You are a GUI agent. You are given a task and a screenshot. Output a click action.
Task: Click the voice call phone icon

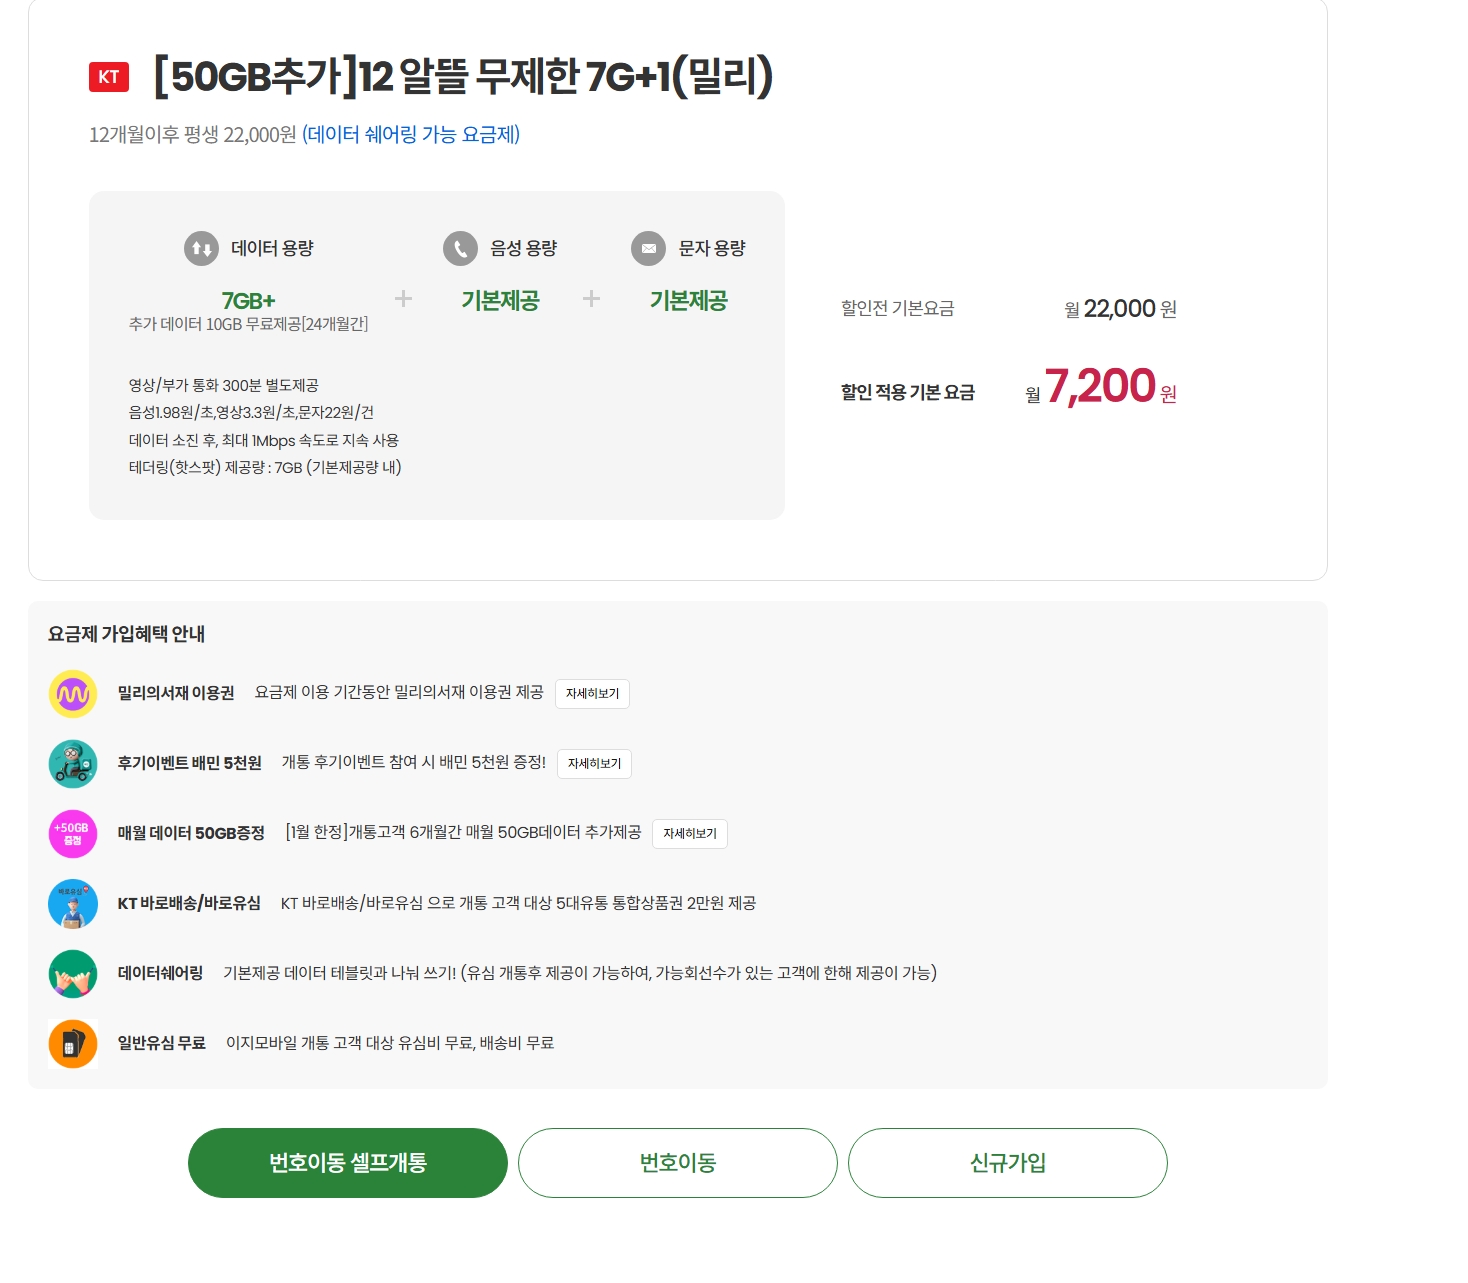(460, 248)
